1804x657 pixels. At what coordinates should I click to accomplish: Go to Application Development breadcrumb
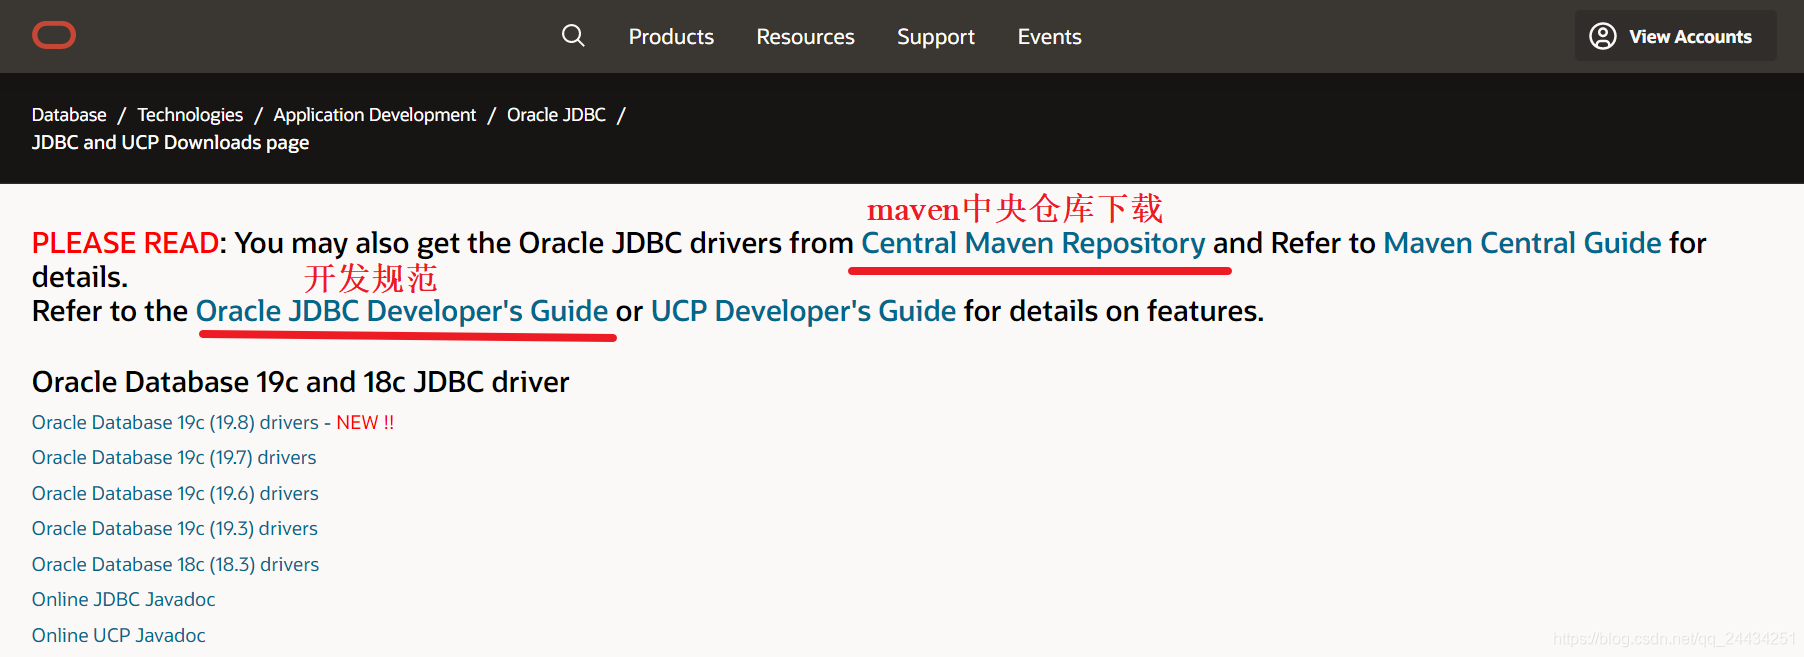pyautogui.click(x=375, y=115)
